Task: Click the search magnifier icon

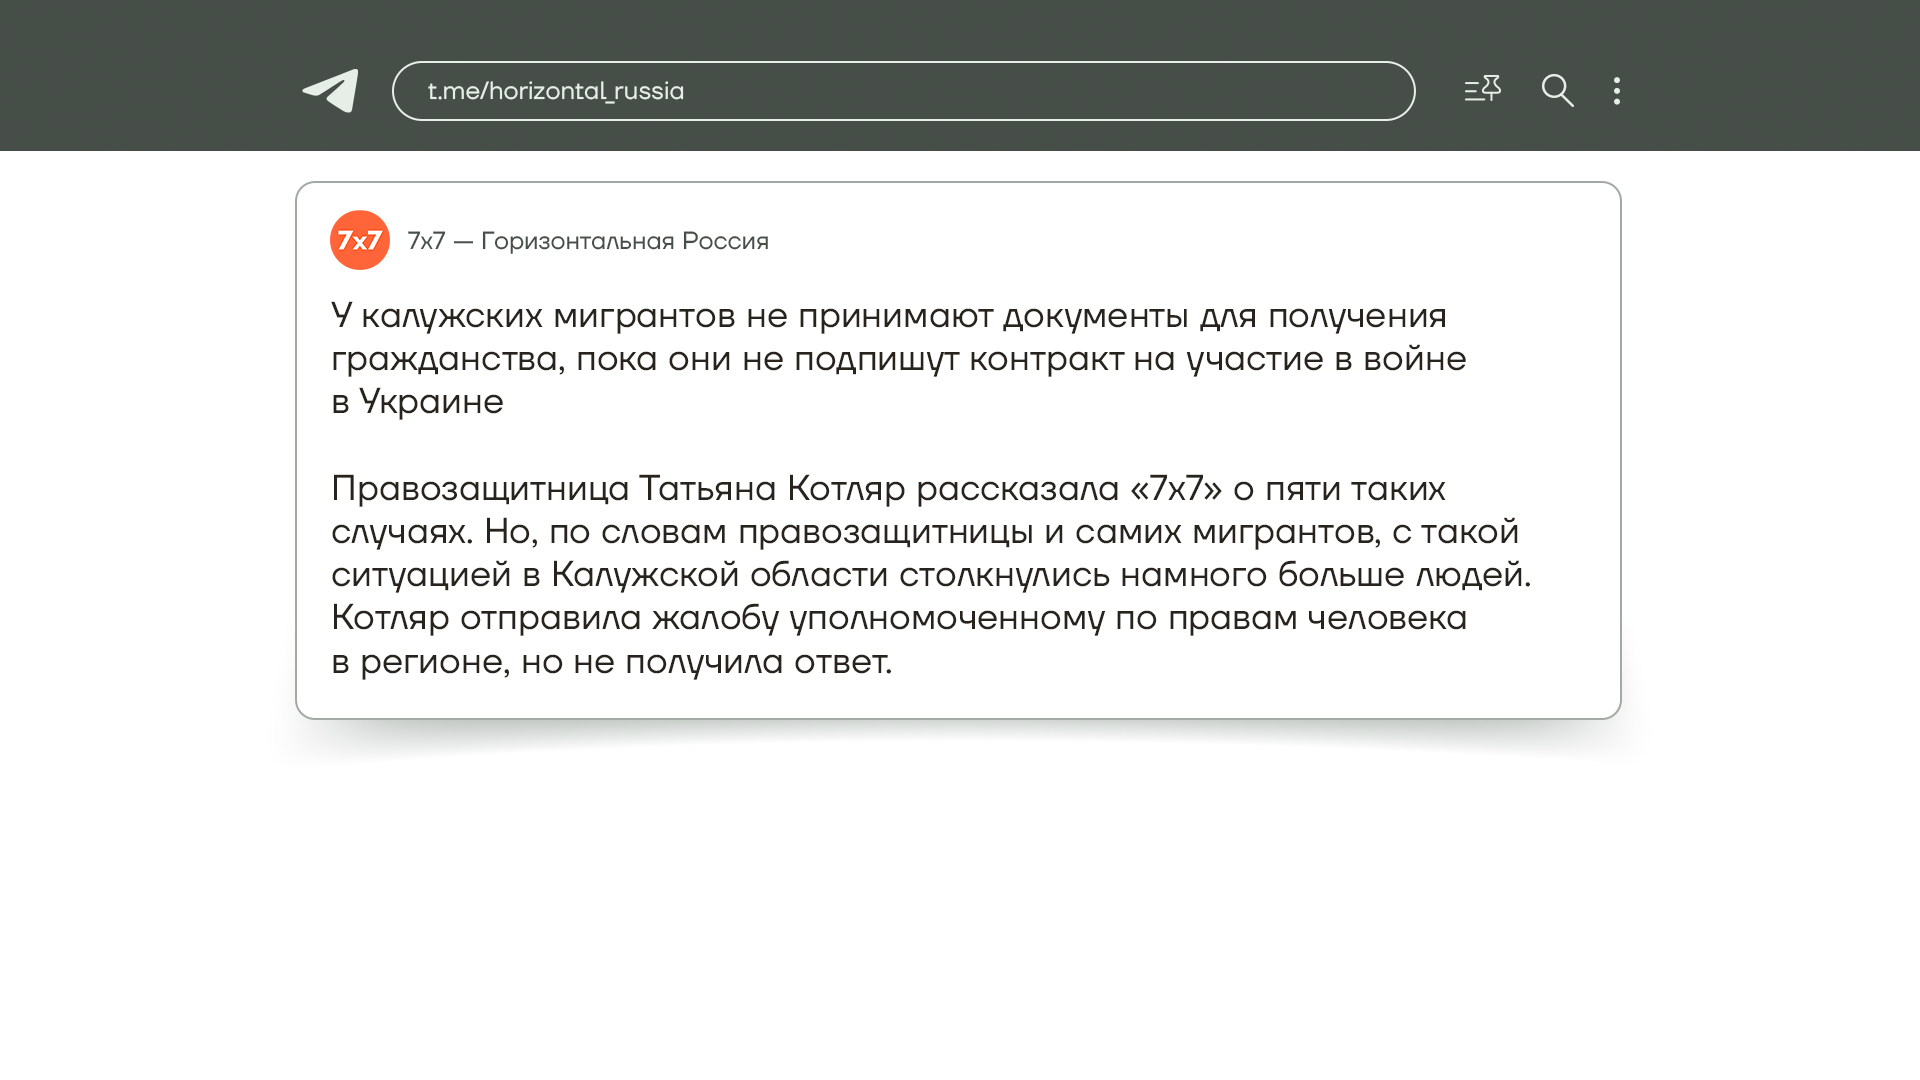Action: [x=1557, y=91]
